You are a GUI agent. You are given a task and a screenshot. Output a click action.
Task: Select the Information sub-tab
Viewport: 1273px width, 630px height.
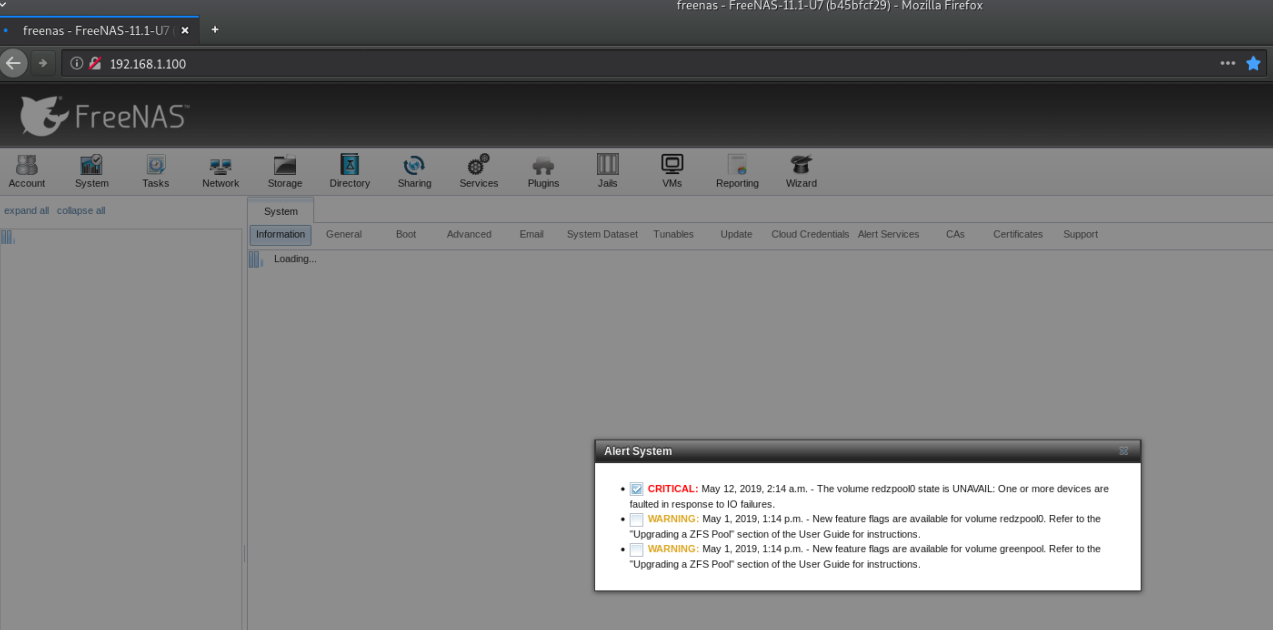tap(280, 234)
